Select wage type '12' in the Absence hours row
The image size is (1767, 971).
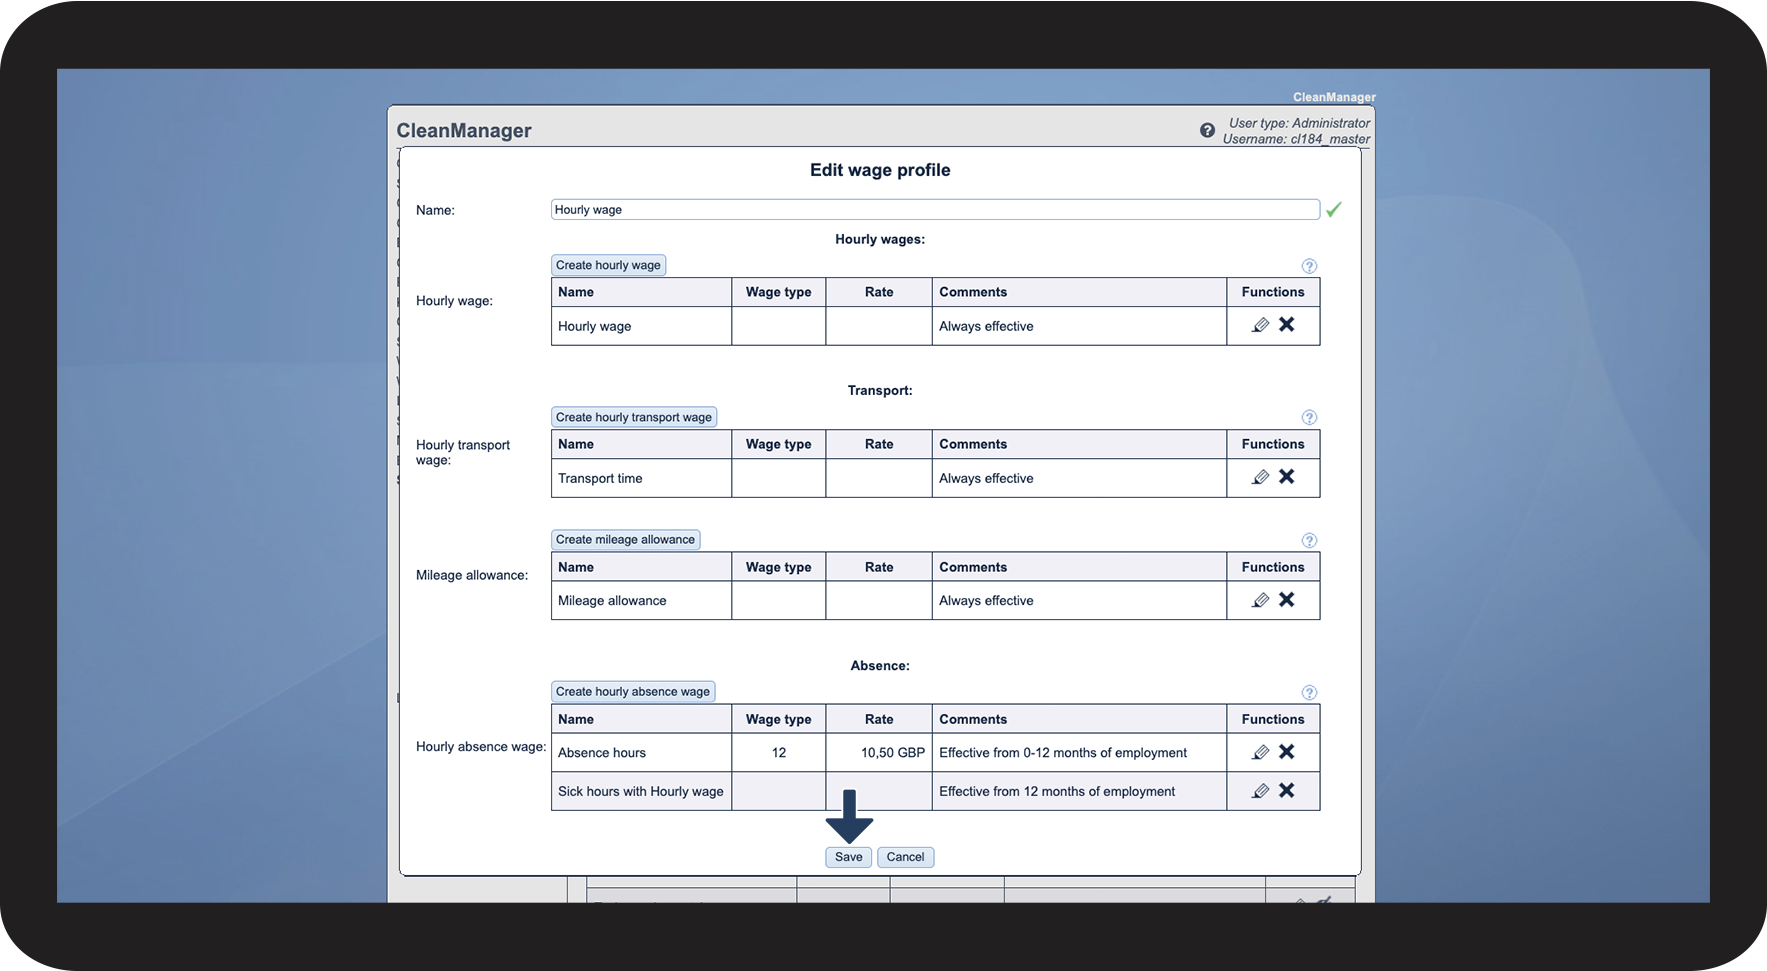[779, 752]
